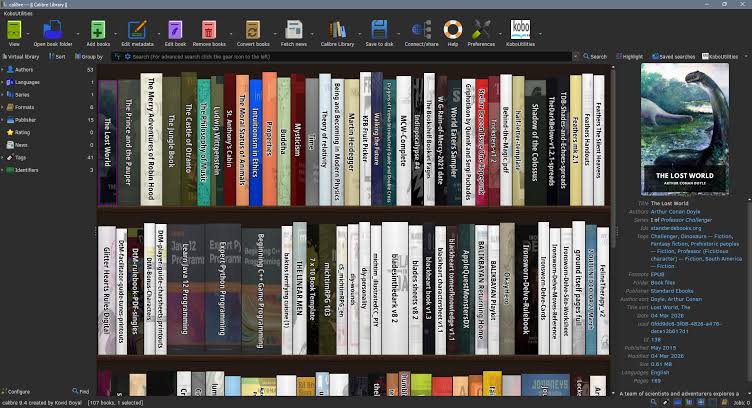Click the padlock icon in status bar
The width and height of the screenshot is (752, 408).
[724, 403]
